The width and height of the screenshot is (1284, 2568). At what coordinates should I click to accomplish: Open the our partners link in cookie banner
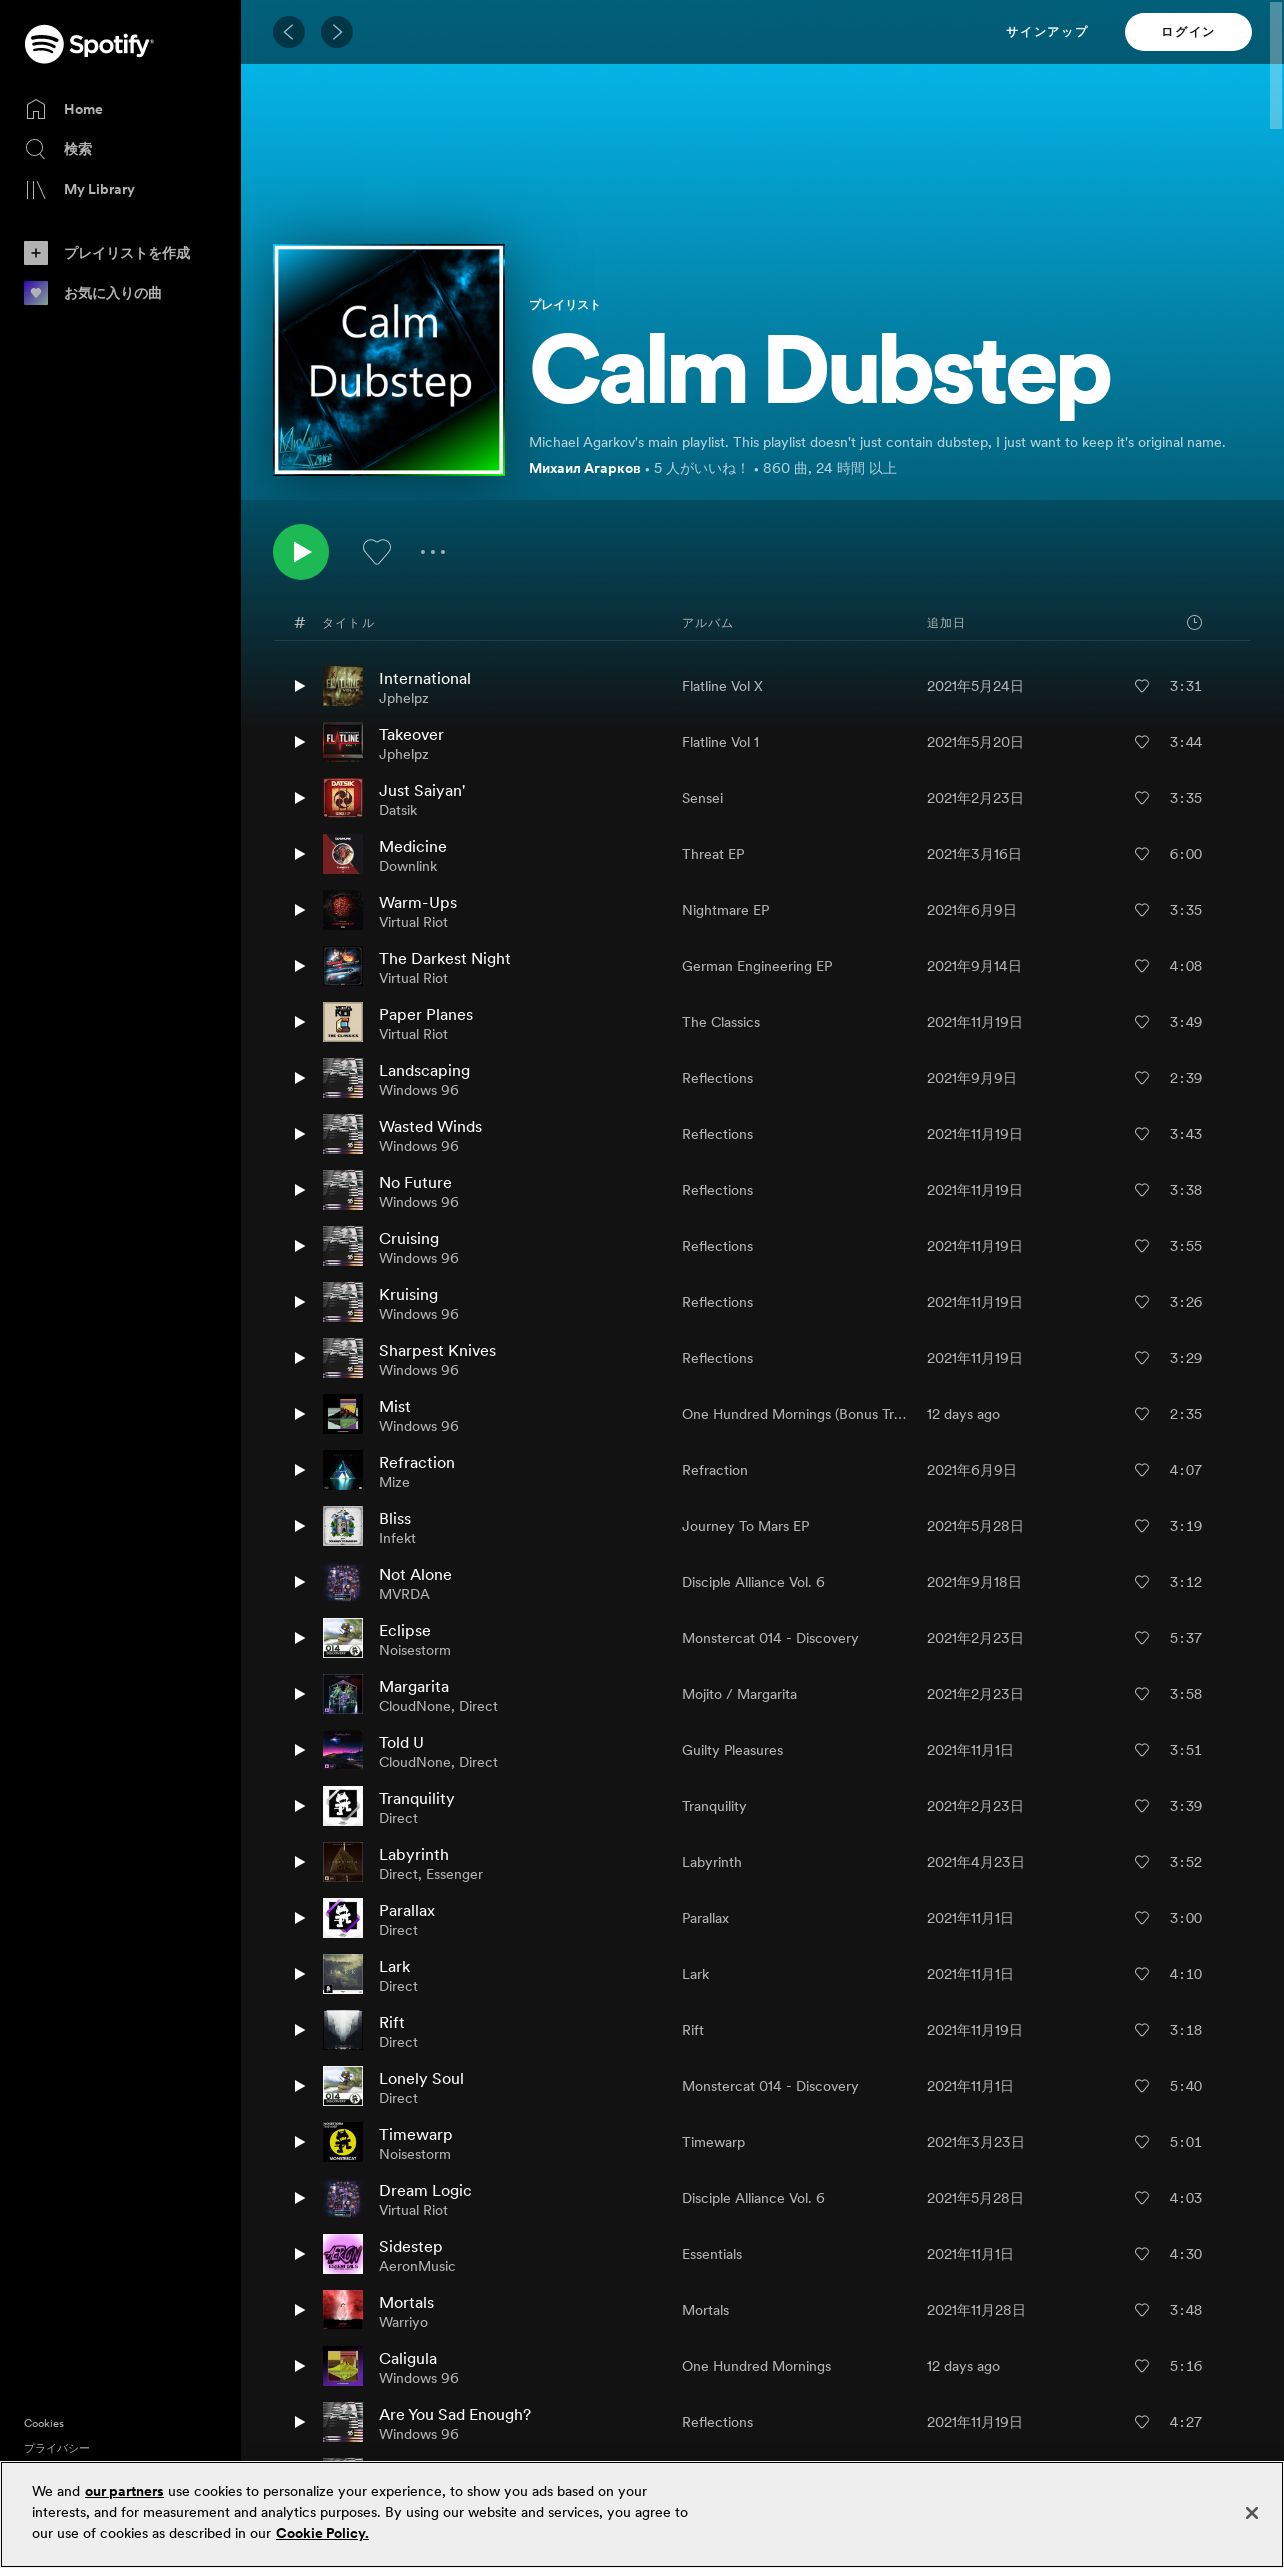[124, 2491]
